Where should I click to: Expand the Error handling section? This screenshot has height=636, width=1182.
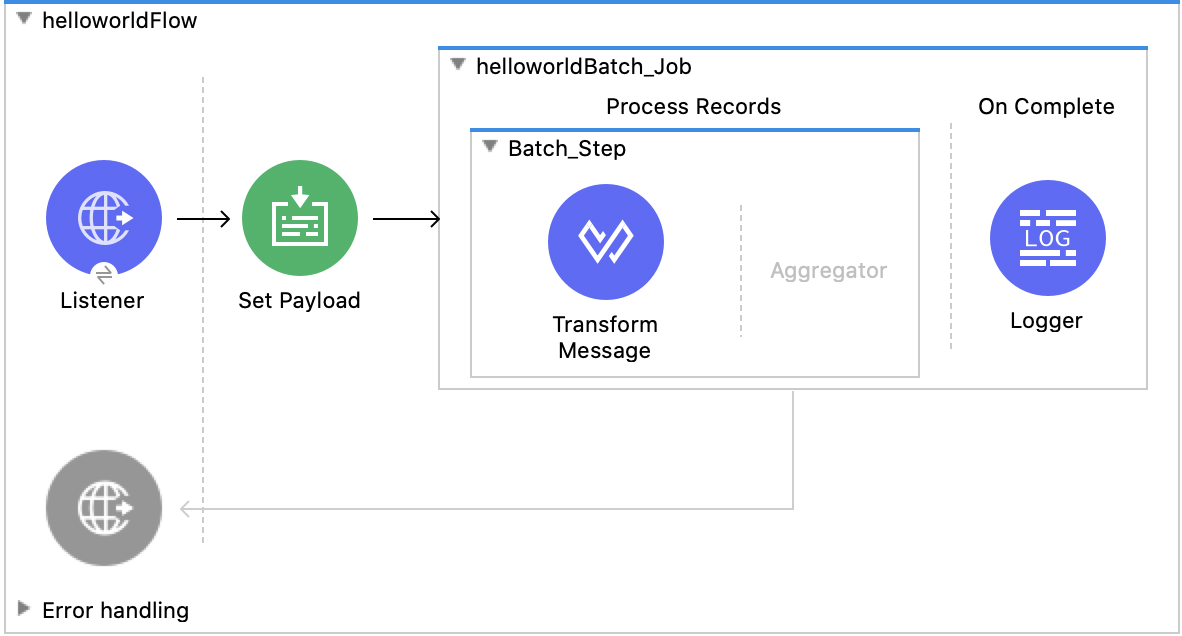pos(24,609)
